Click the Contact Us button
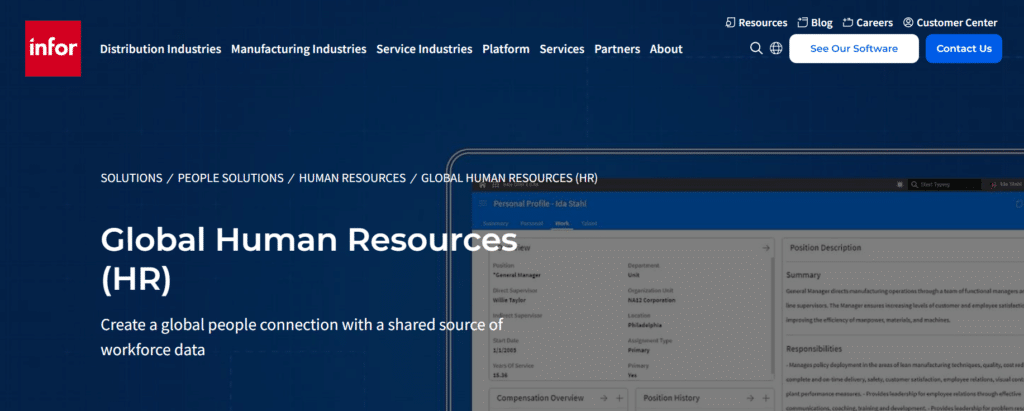 963,48
